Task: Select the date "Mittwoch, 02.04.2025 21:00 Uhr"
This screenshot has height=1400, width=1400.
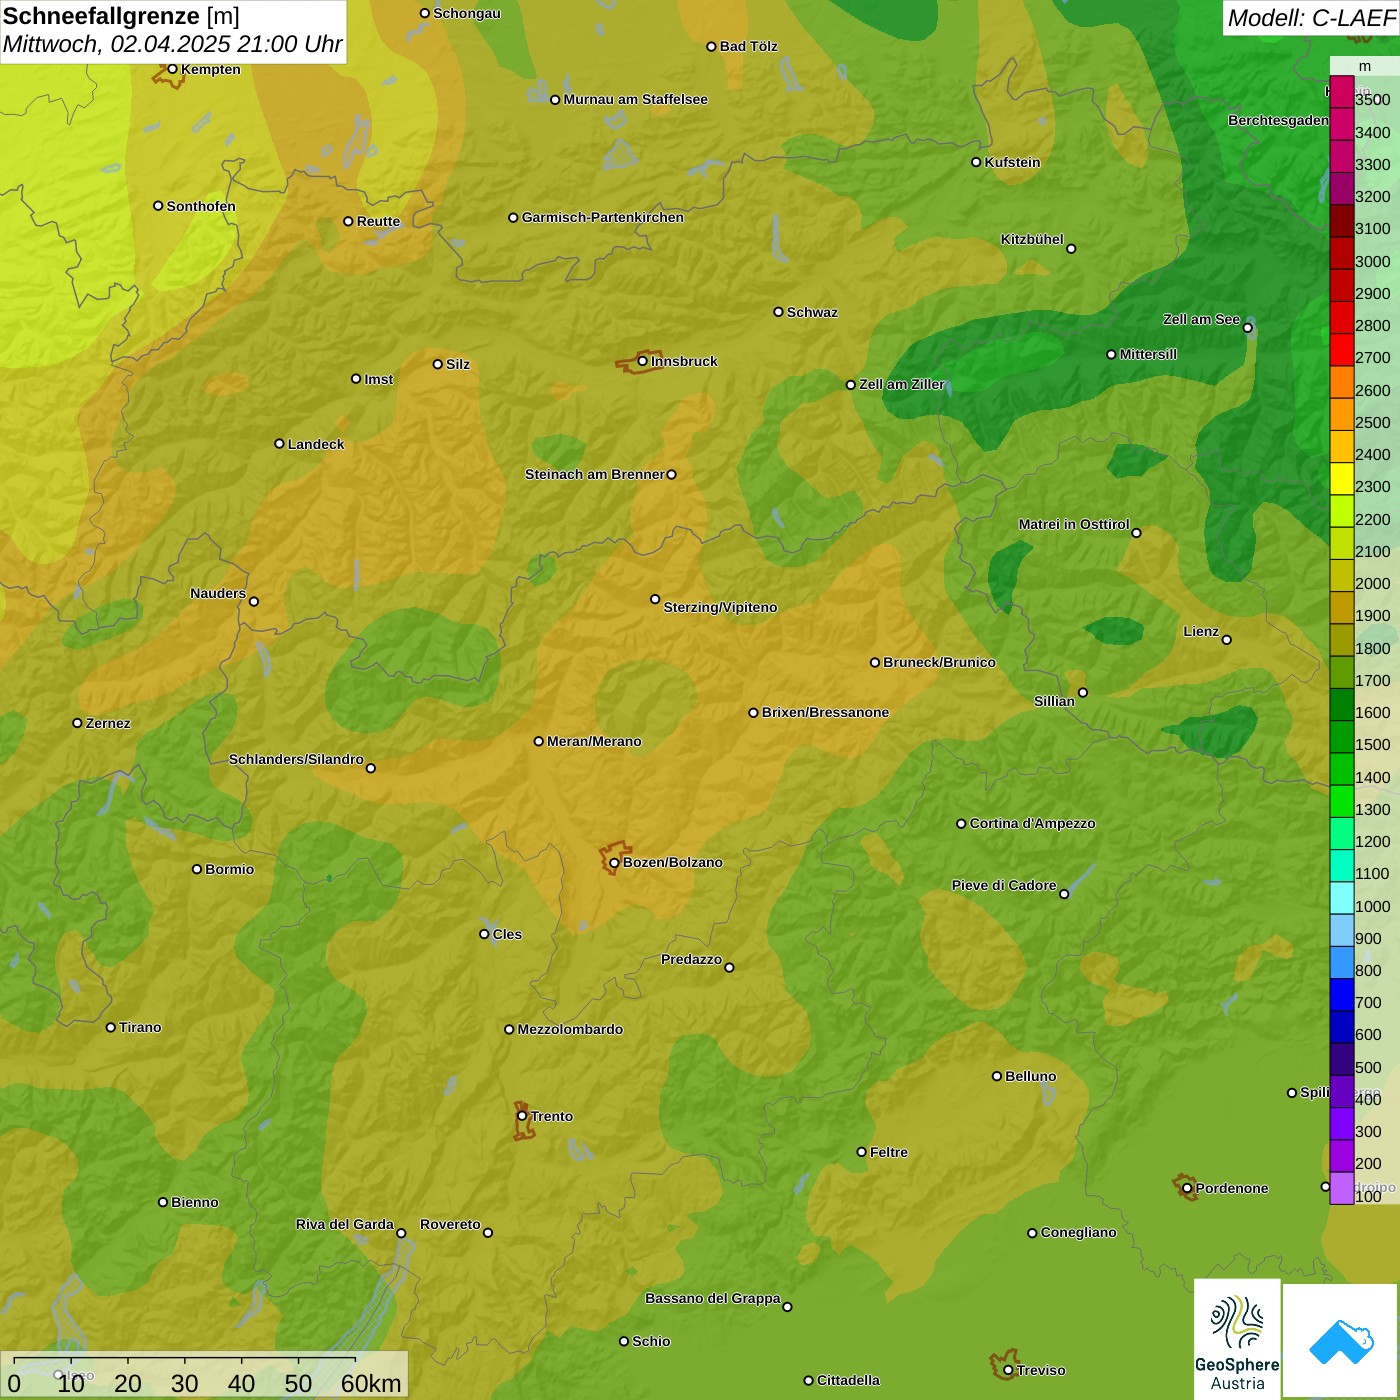Action: [173, 45]
